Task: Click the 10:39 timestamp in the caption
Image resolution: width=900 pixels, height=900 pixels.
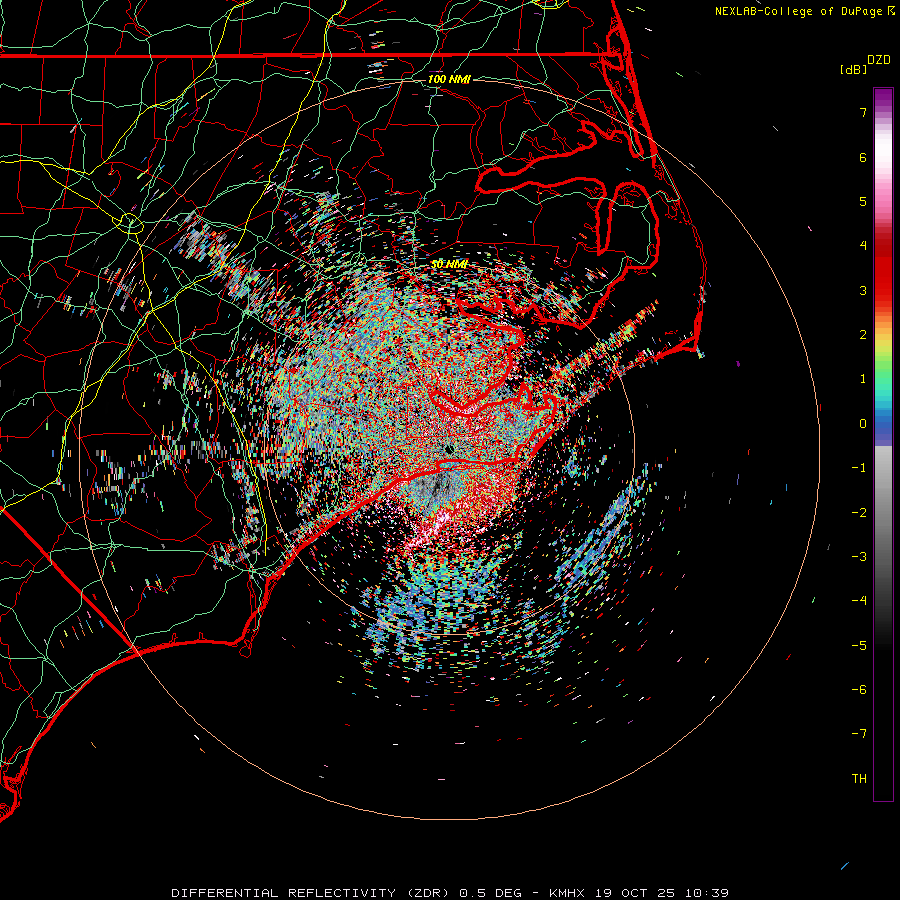Action: (709, 893)
